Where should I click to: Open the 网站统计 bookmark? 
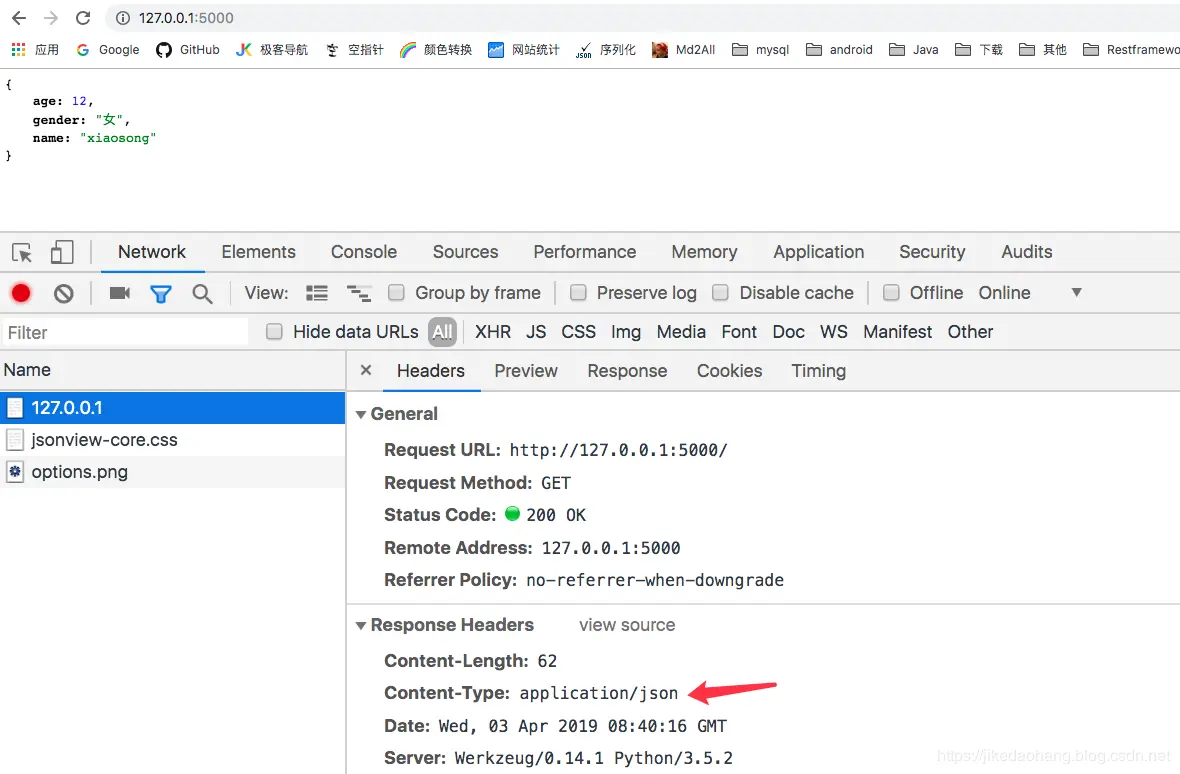click(x=524, y=50)
